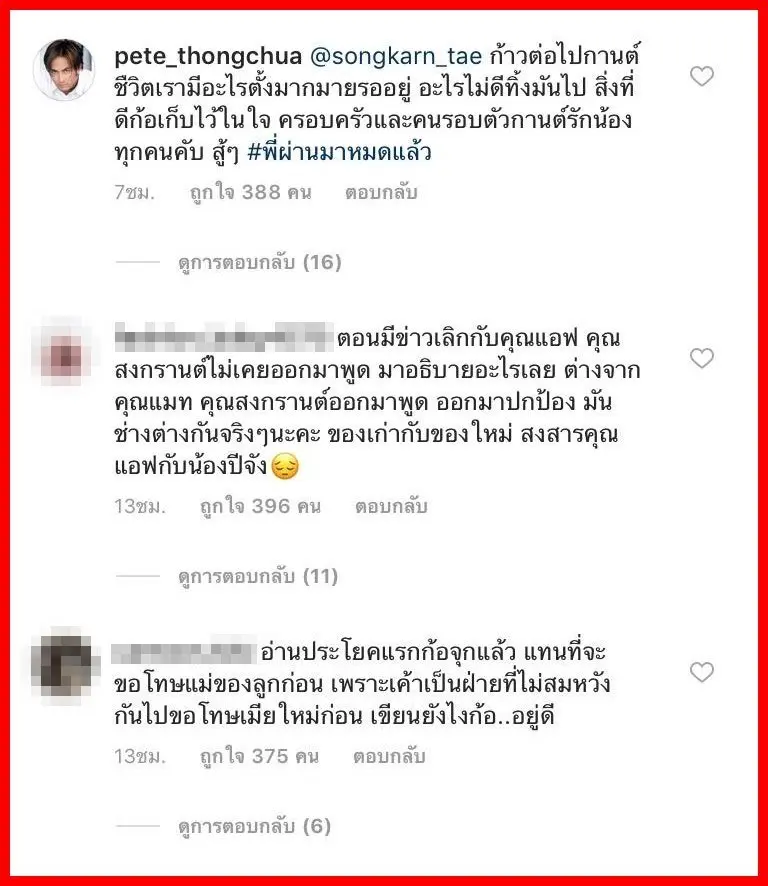Open pete_thongchua's profile picture
The width and height of the screenshot is (768, 886).
coord(64,70)
